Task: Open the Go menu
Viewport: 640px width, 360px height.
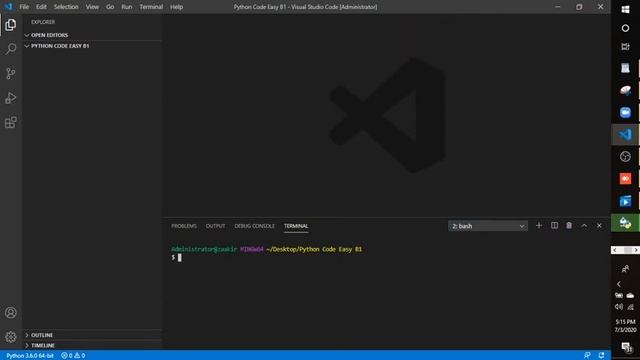Action: 110,7
